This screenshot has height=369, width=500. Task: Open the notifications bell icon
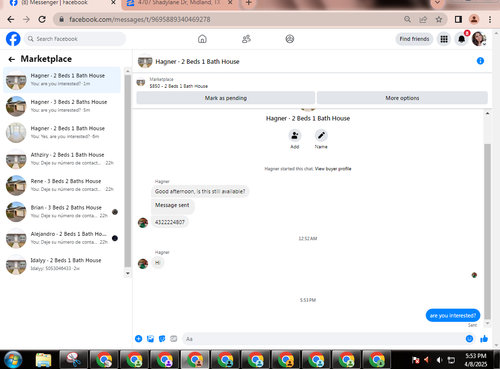click(461, 39)
